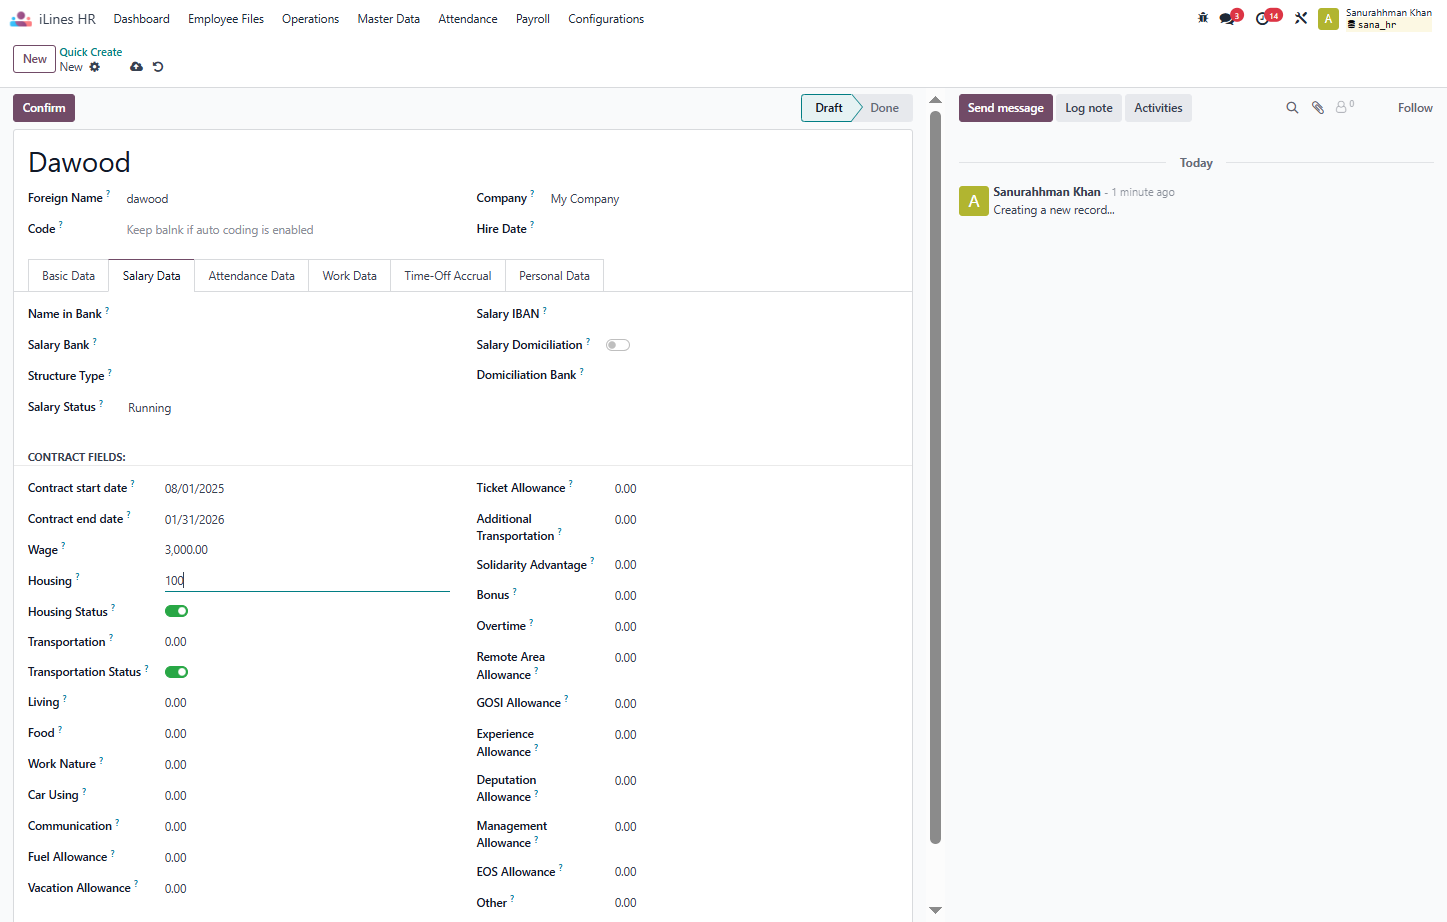
Task: Show help tooltip for Wage
Action: pyautogui.click(x=63, y=546)
